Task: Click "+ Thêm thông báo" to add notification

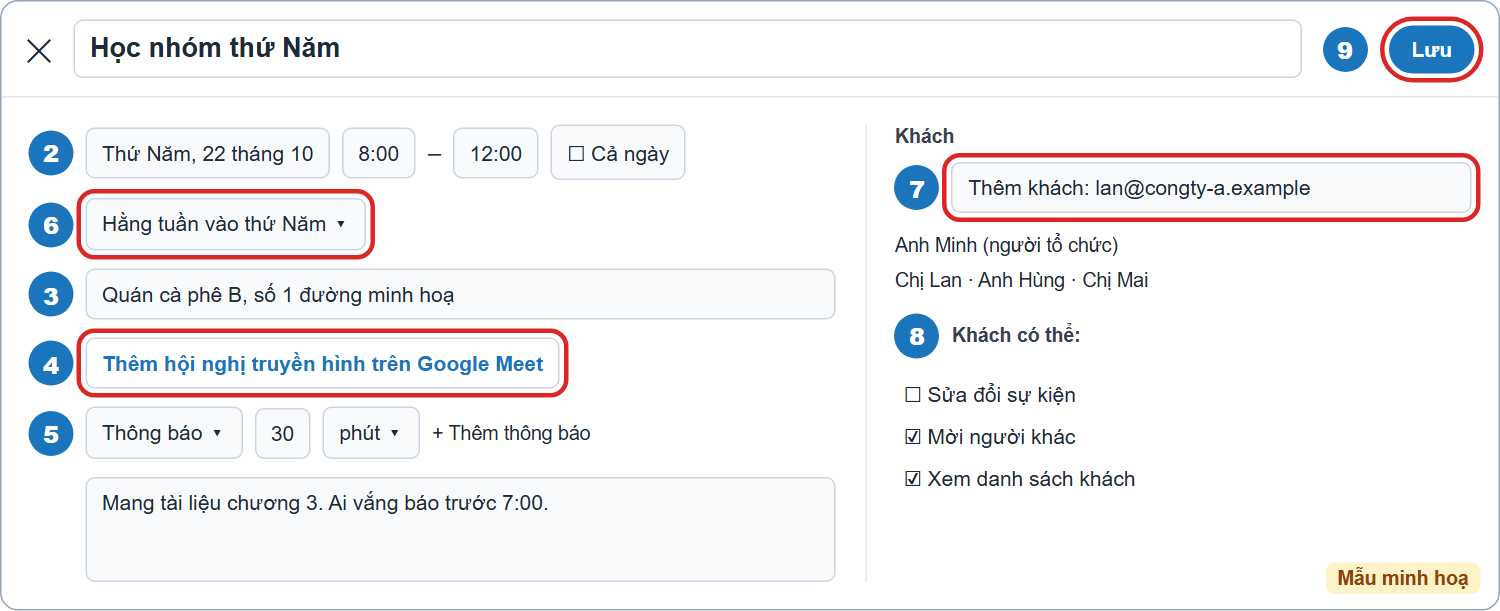Action: pyautogui.click(x=511, y=433)
